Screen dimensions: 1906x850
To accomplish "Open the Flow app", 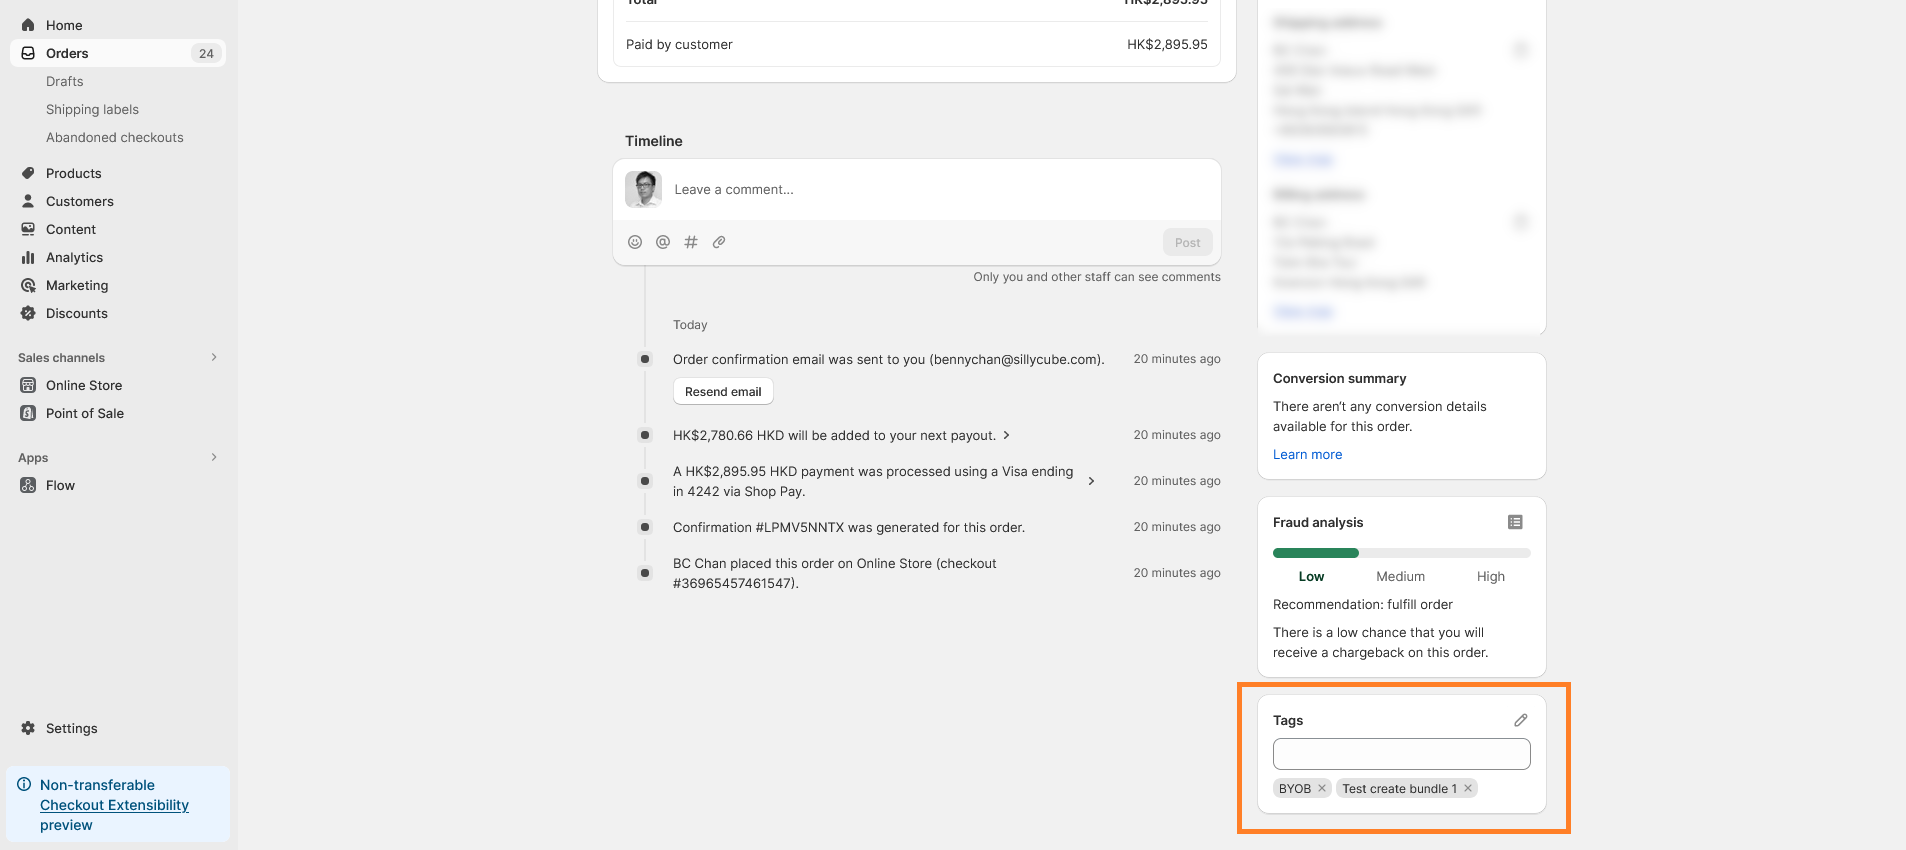I will coord(60,485).
